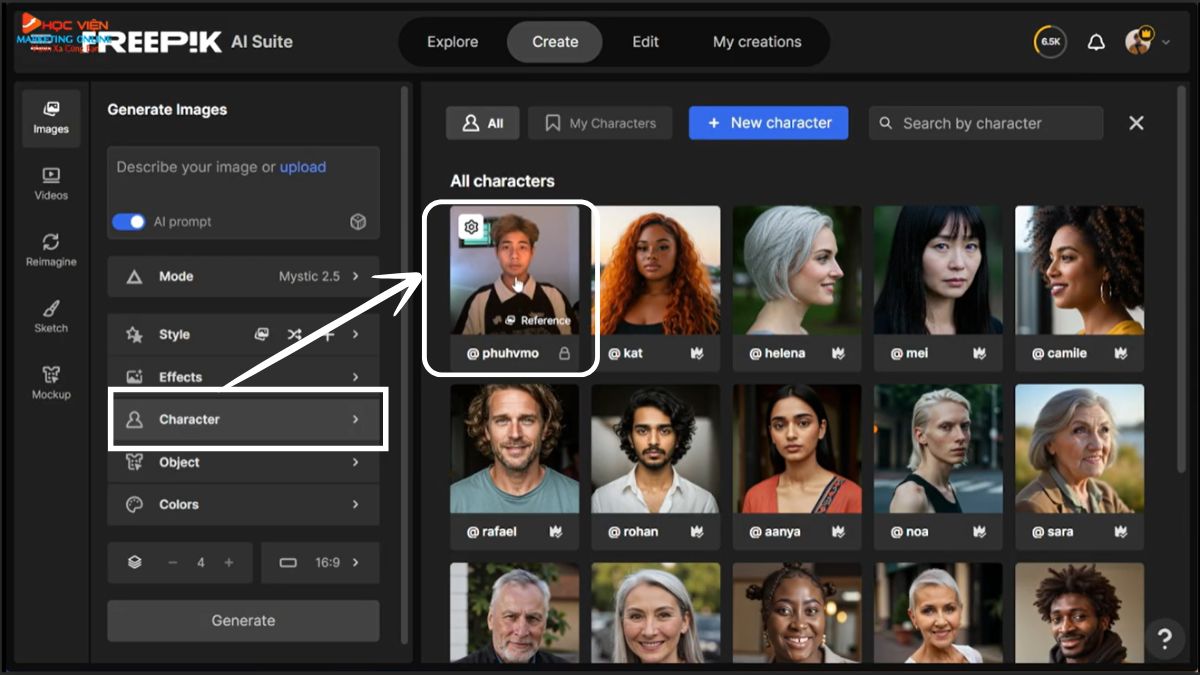
Task: Click the Generate button
Action: [243, 621]
